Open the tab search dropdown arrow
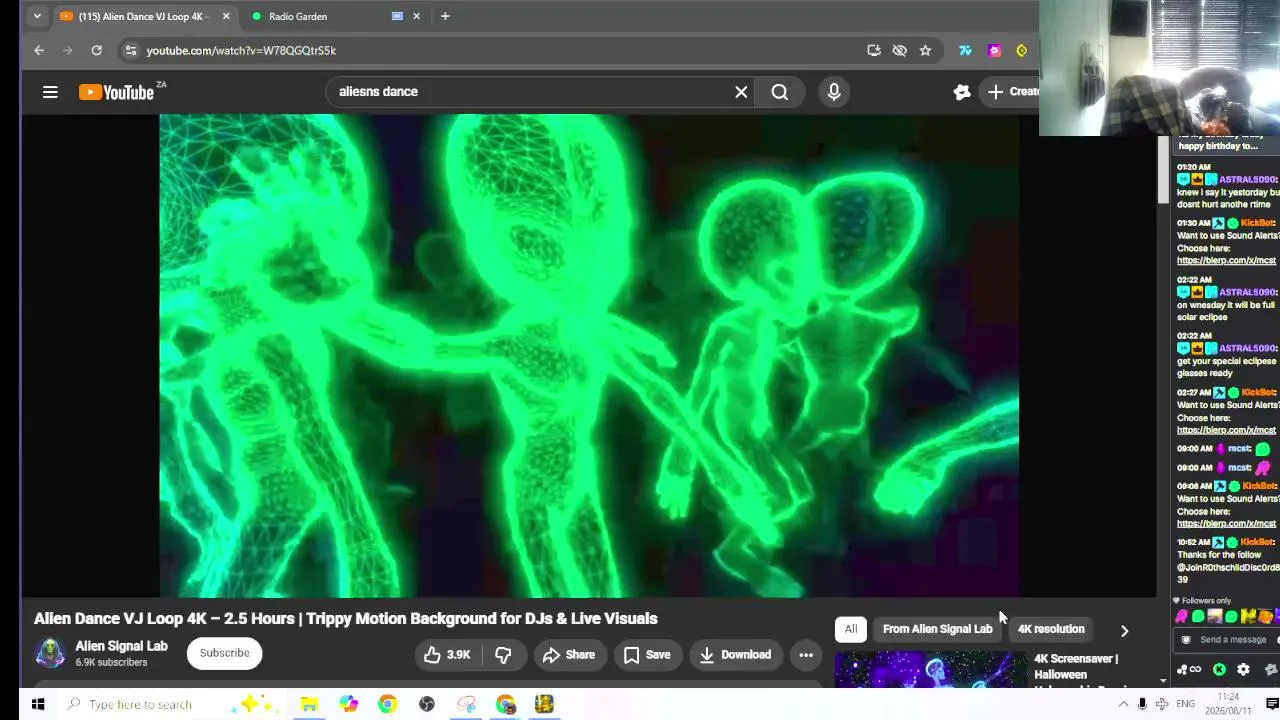 coord(37,16)
